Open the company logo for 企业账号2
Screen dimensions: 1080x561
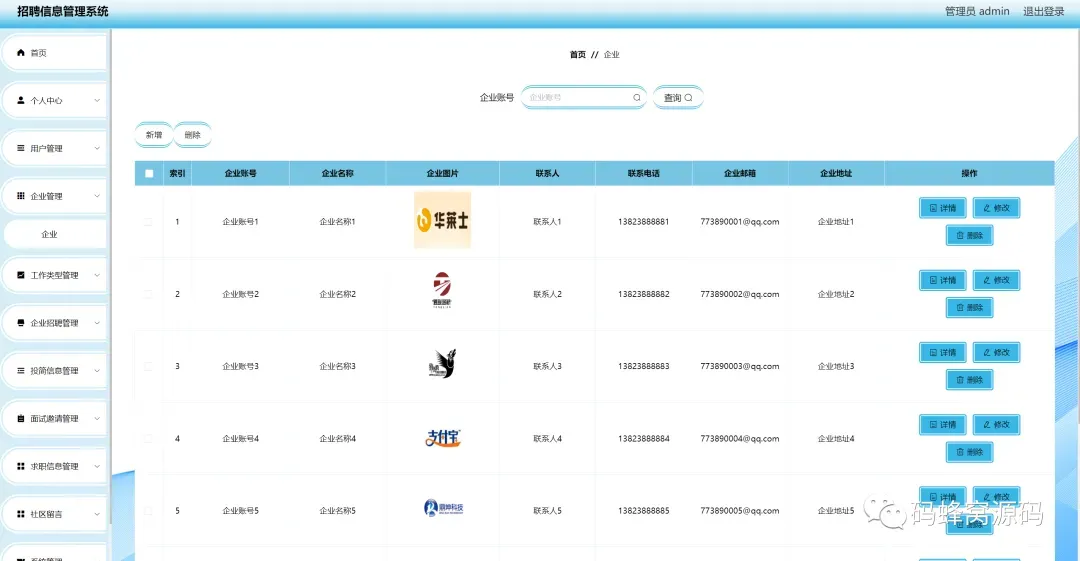442,290
